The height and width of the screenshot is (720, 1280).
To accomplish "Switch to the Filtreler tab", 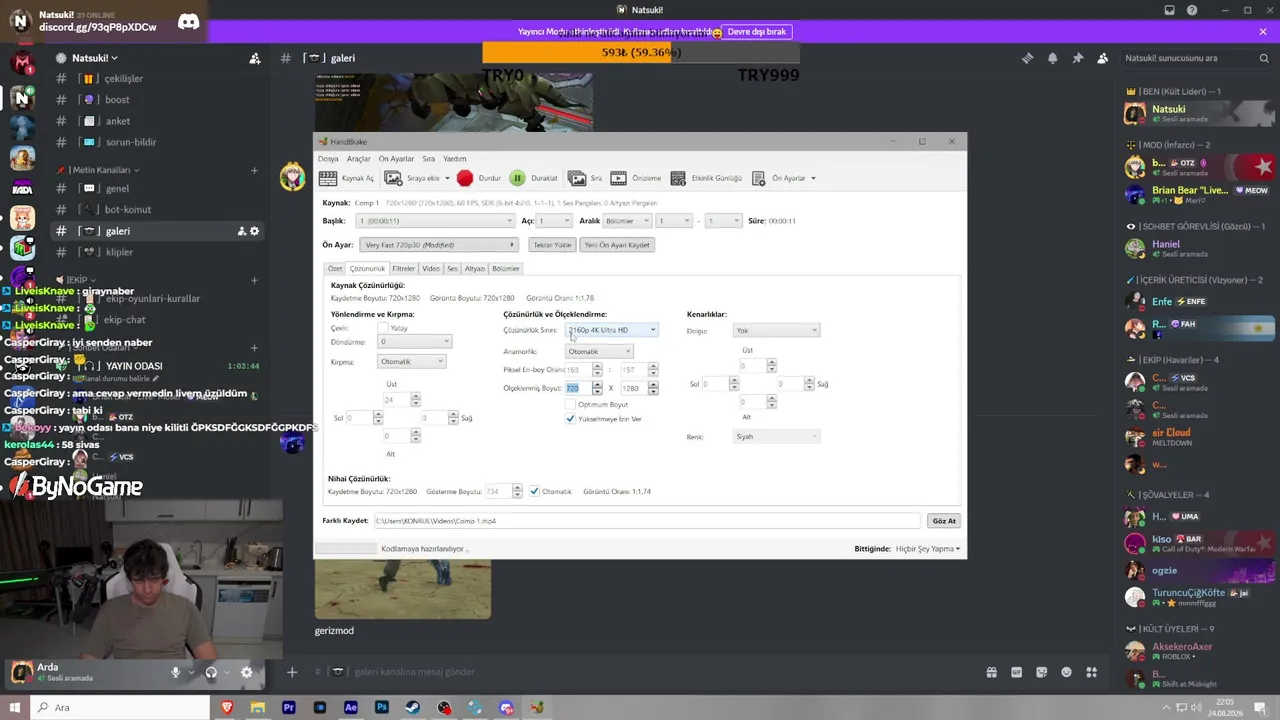I will (404, 268).
